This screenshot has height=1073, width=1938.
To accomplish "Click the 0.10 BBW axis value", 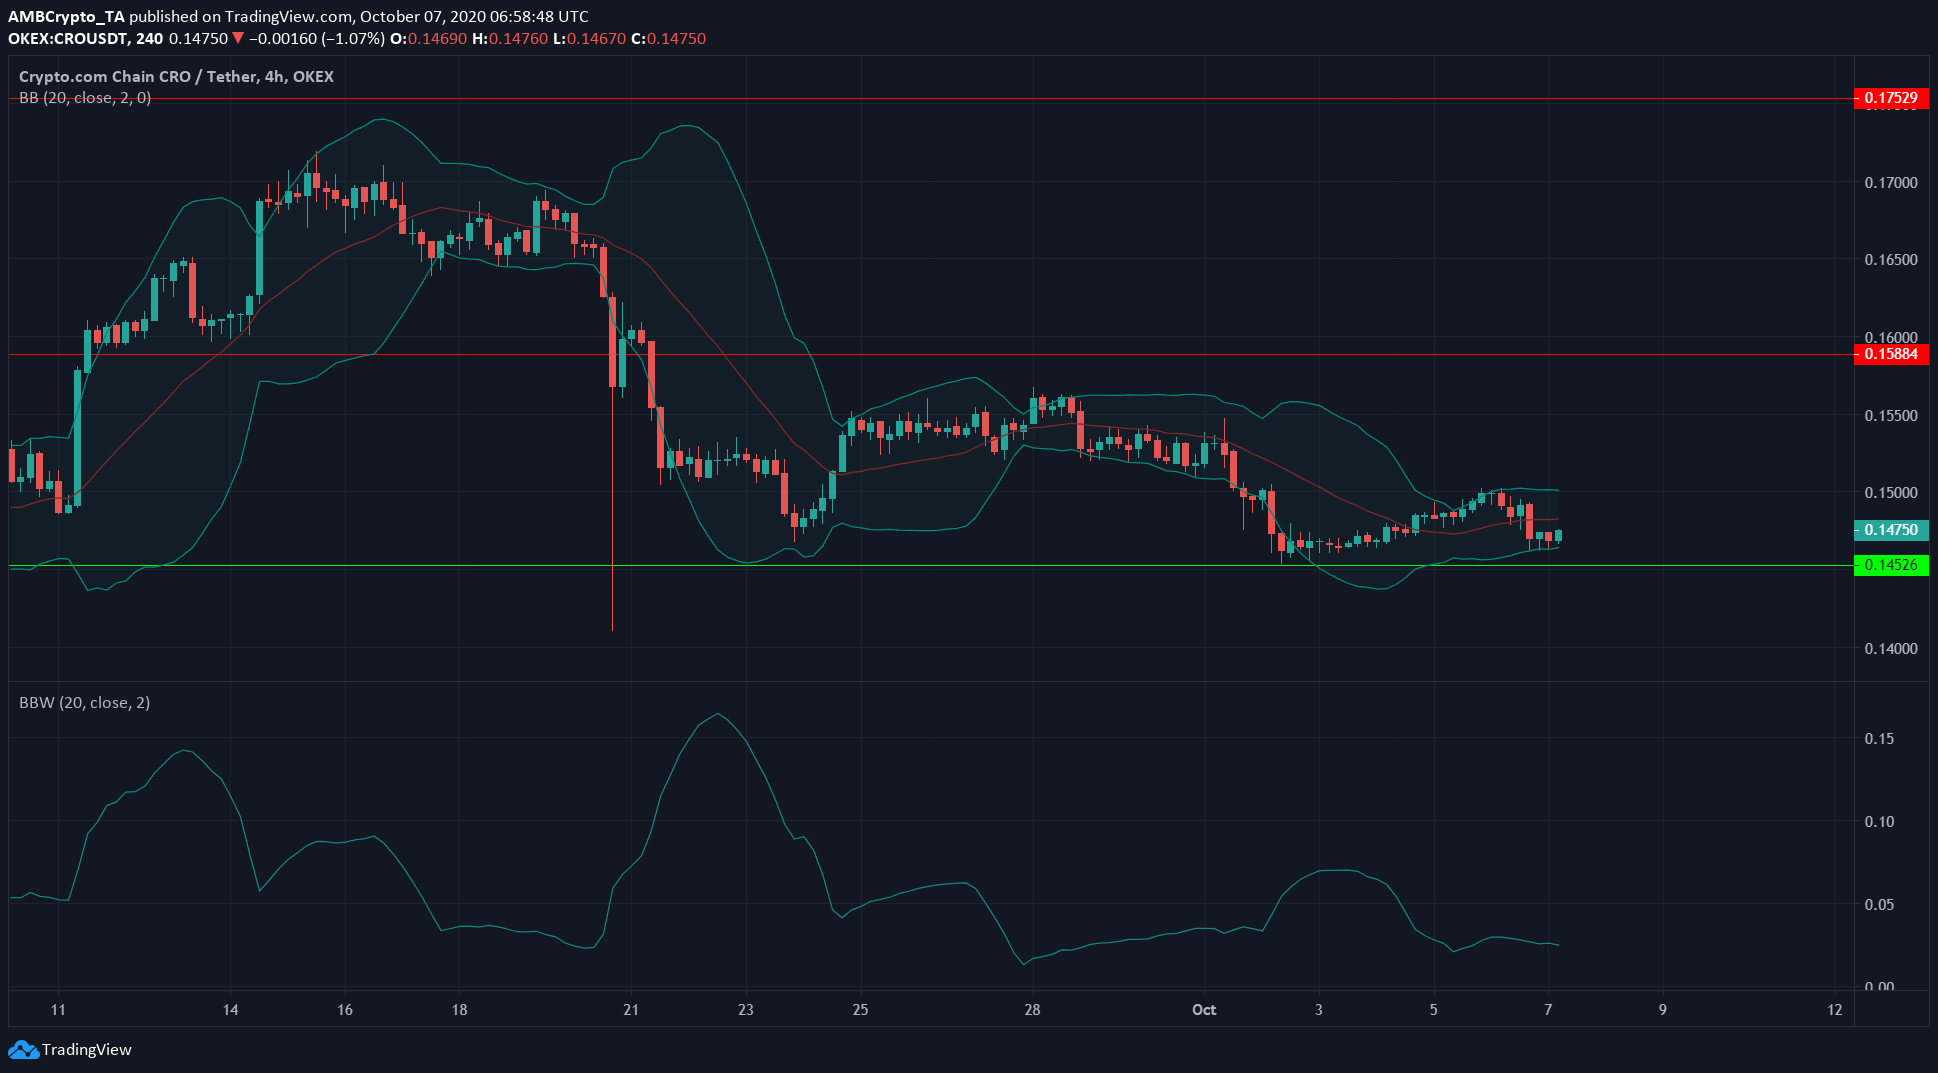I will coord(1879,822).
